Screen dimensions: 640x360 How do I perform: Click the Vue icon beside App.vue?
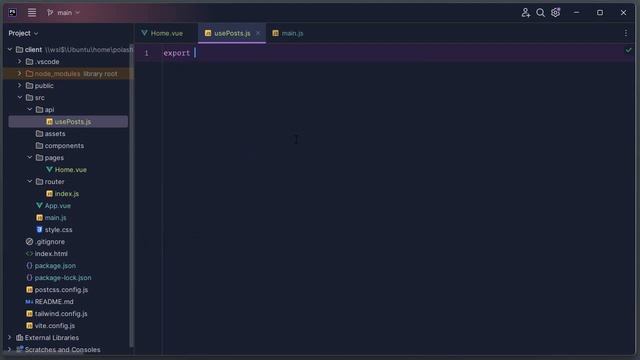click(39, 205)
